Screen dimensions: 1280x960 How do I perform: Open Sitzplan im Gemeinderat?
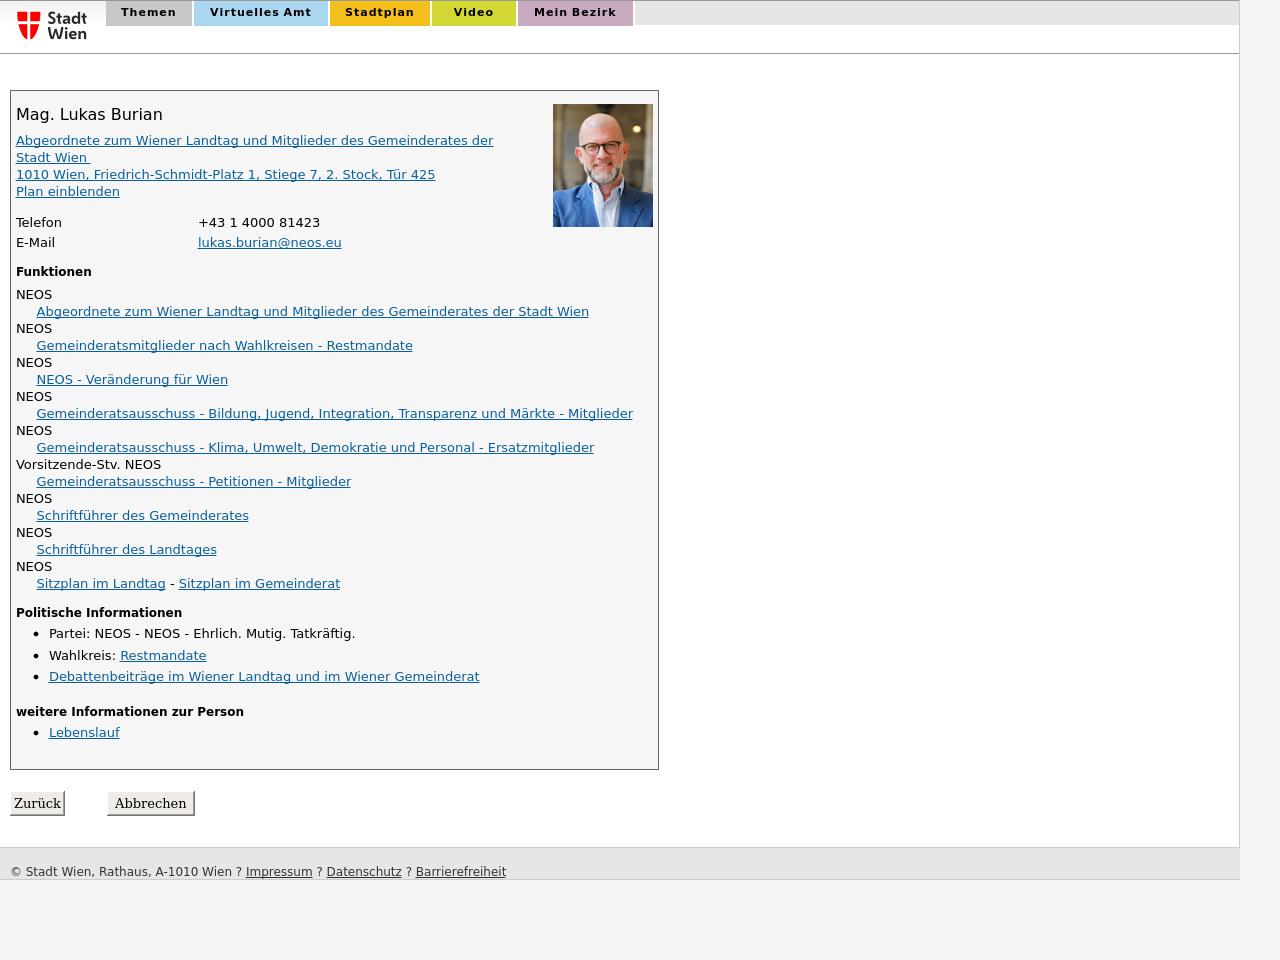coord(259,584)
